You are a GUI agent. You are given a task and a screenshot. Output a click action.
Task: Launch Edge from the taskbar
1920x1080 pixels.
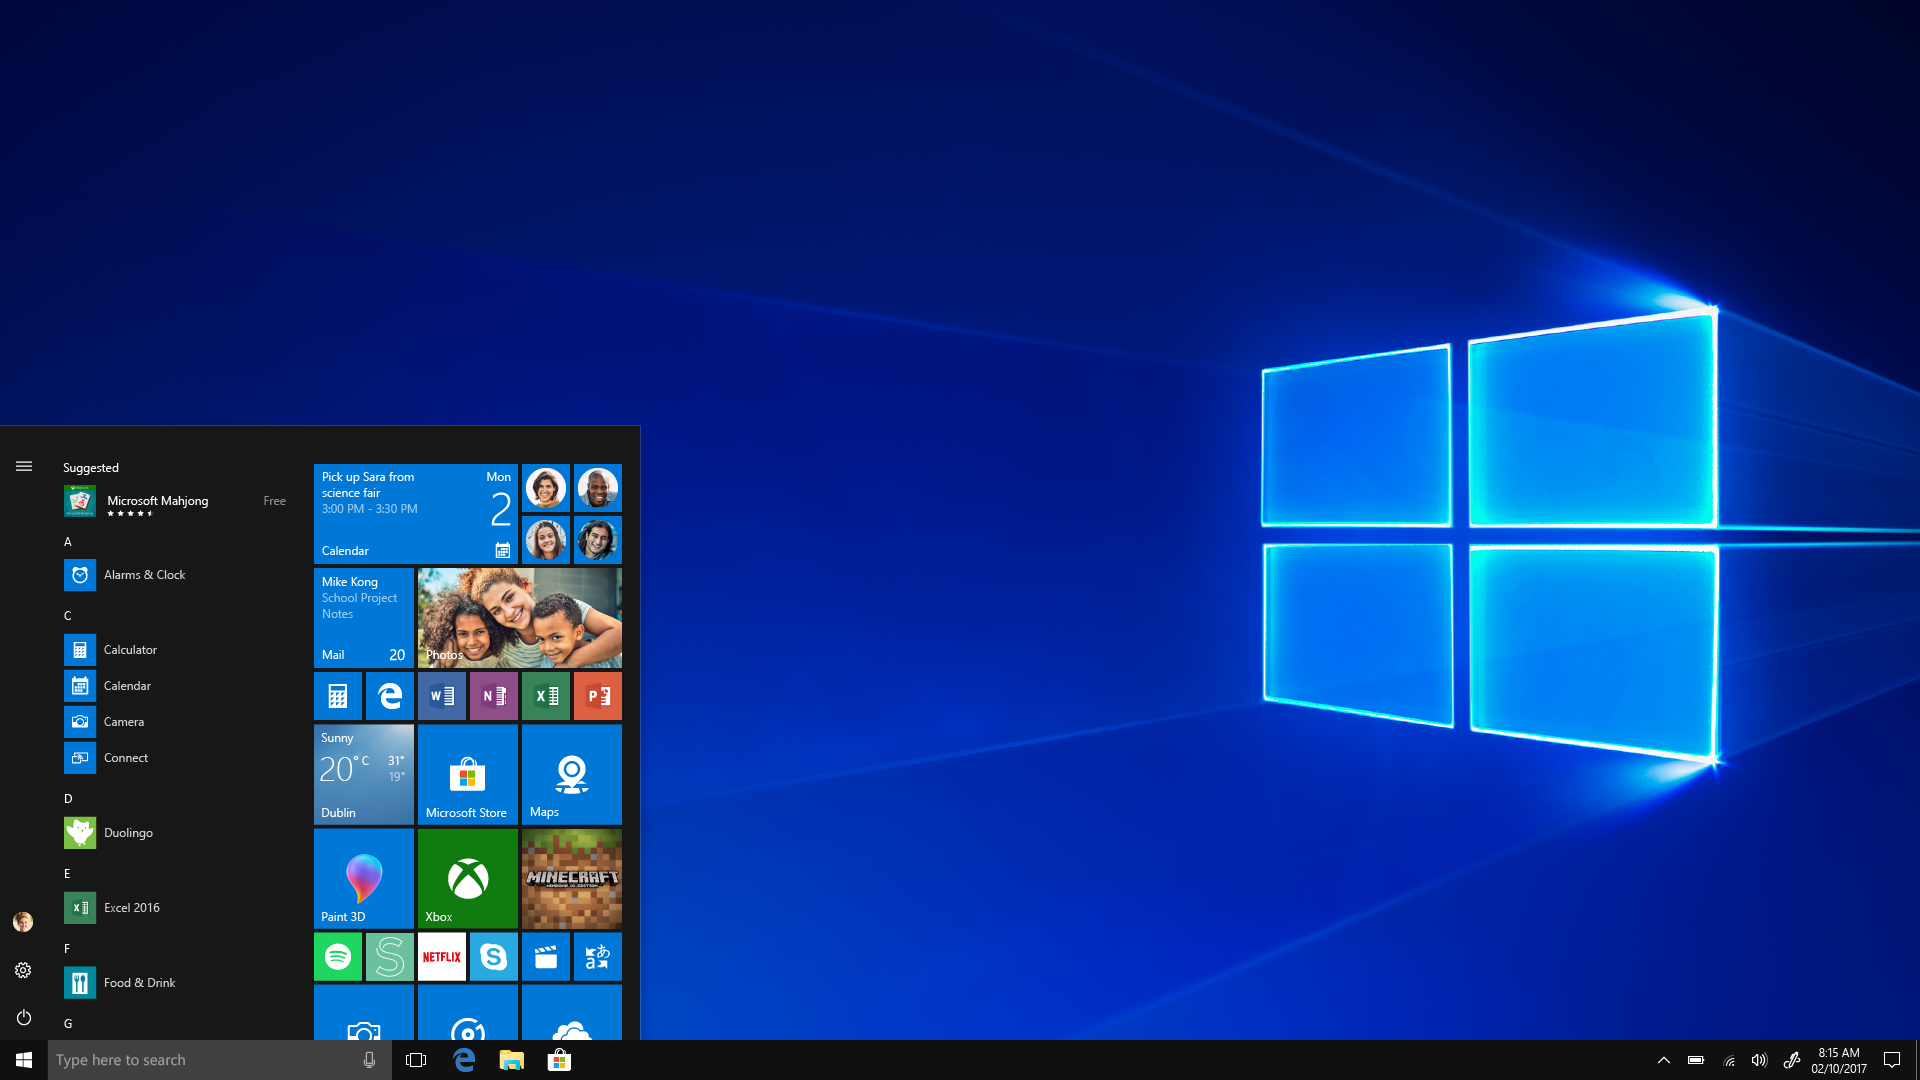[464, 1060]
